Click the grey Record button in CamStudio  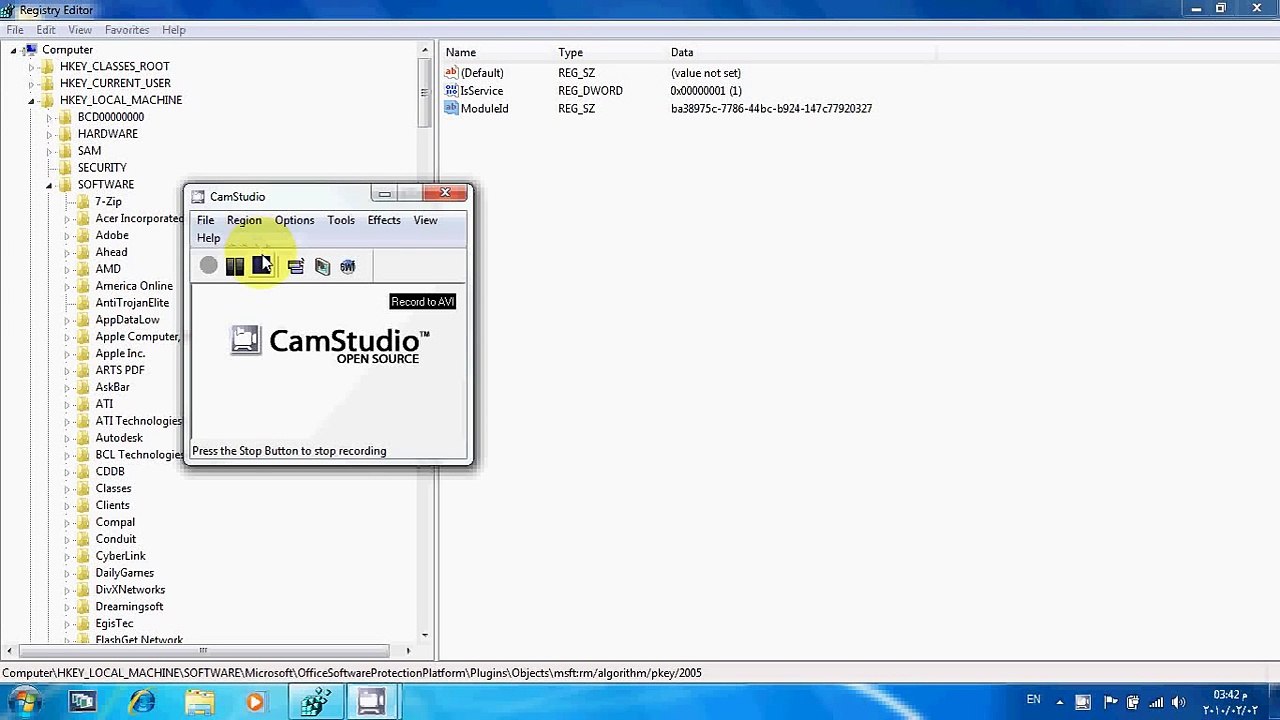click(208, 265)
